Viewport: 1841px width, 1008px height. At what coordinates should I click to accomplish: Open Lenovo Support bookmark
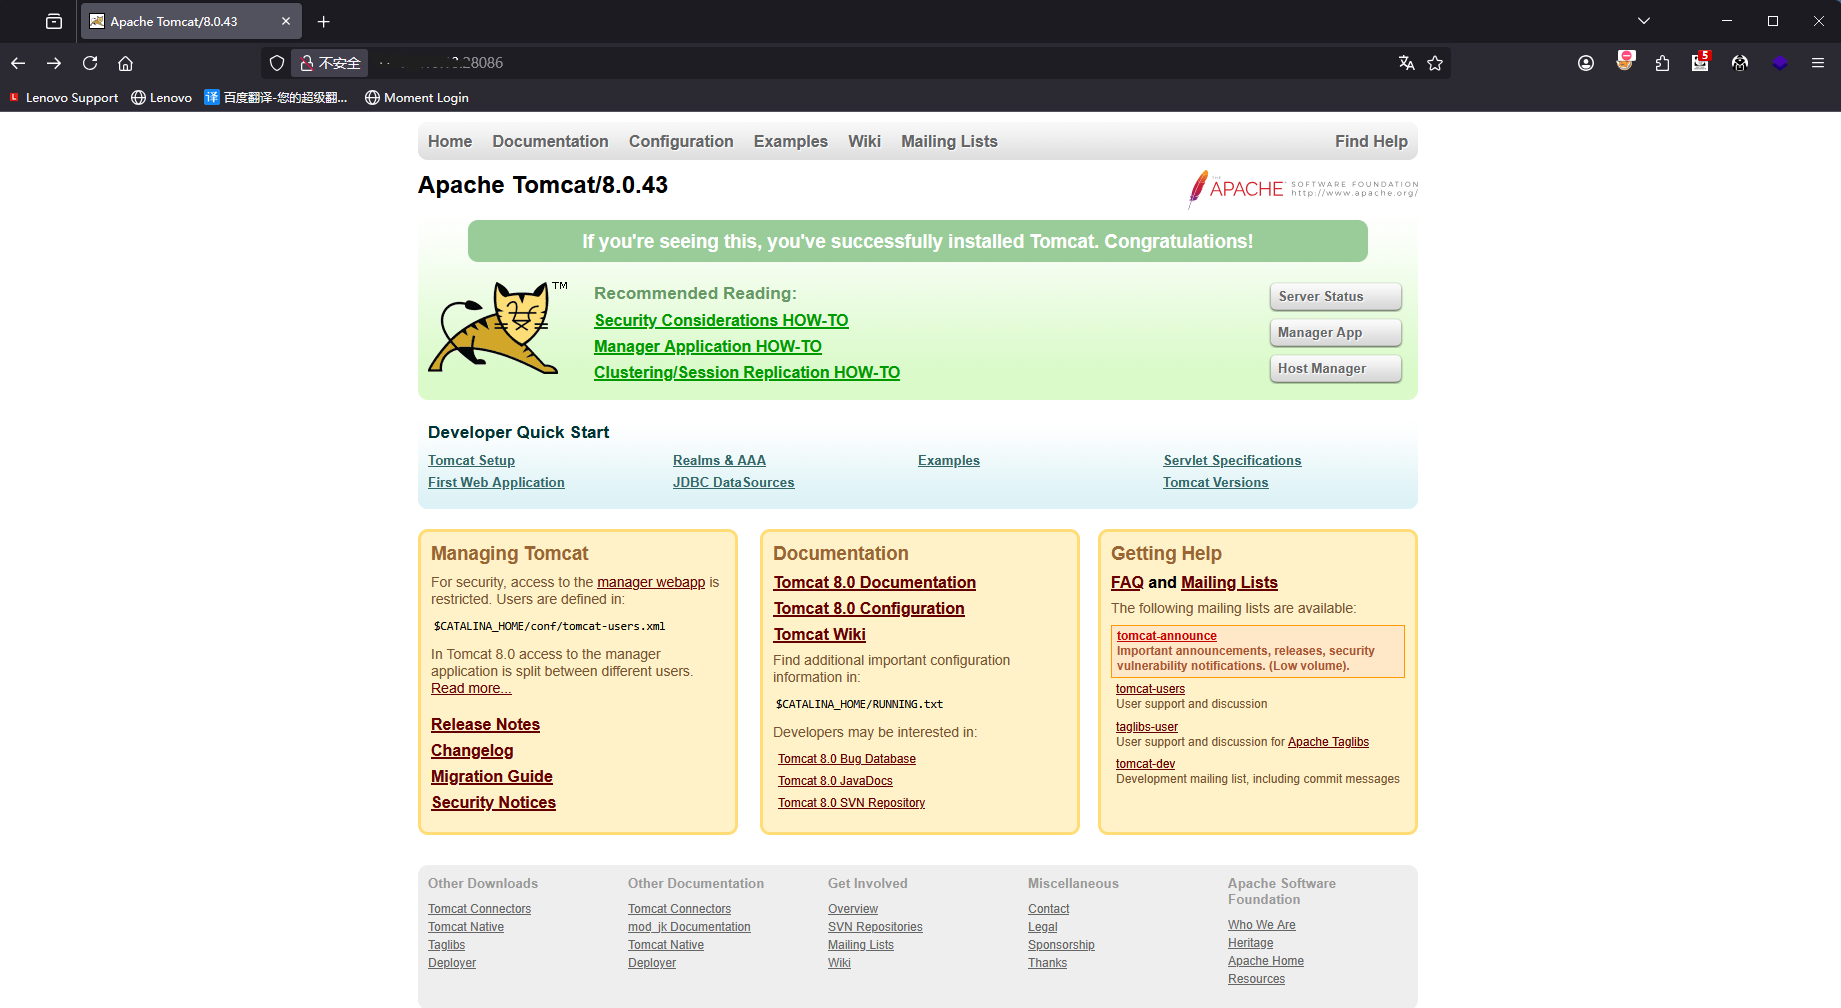tap(64, 97)
